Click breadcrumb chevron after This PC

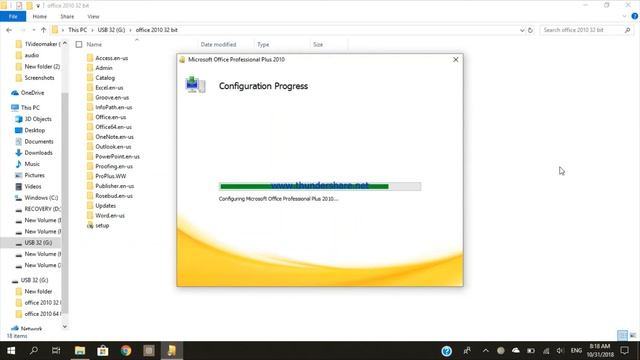pyautogui.click(x=92, y=30)
